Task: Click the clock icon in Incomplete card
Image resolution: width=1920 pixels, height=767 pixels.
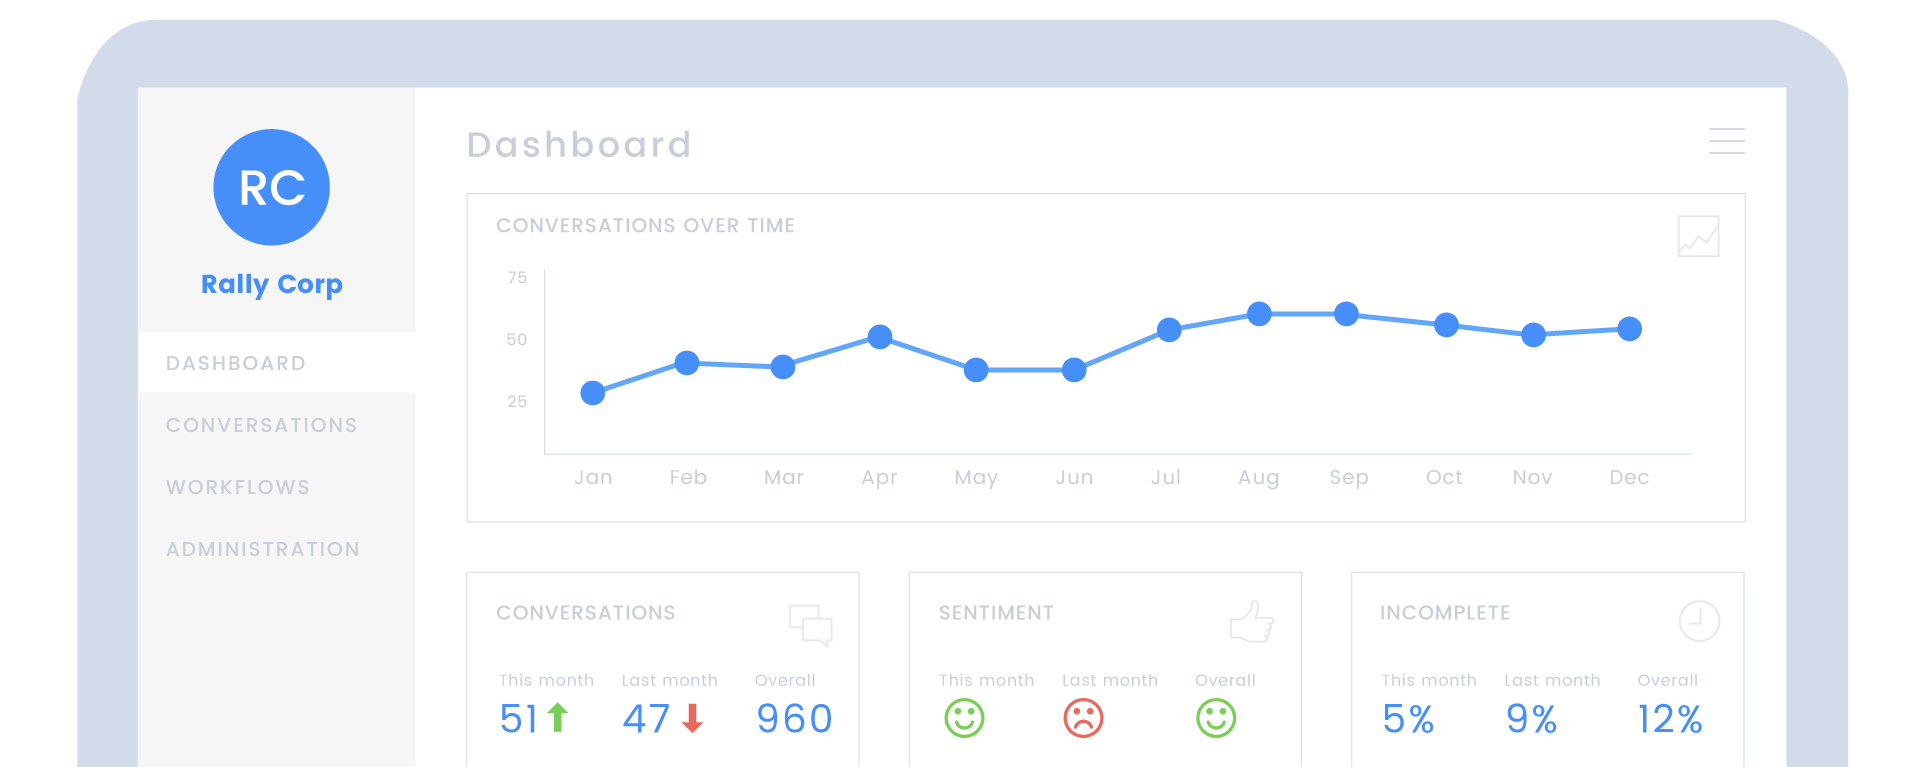Action: click(1698, 621)
